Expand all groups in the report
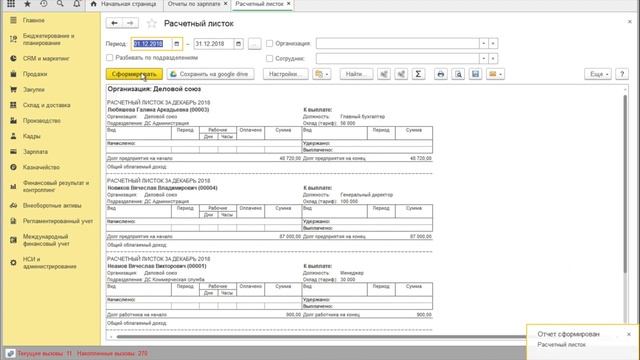This screenshot has width=640, height=360. [384, 74]
